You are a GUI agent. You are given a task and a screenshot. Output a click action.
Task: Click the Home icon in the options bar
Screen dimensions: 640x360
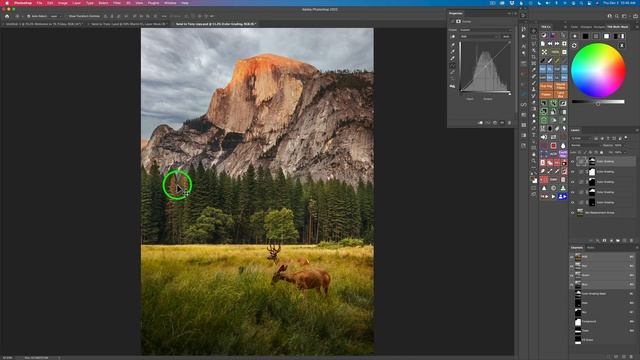tap(7, 16)
